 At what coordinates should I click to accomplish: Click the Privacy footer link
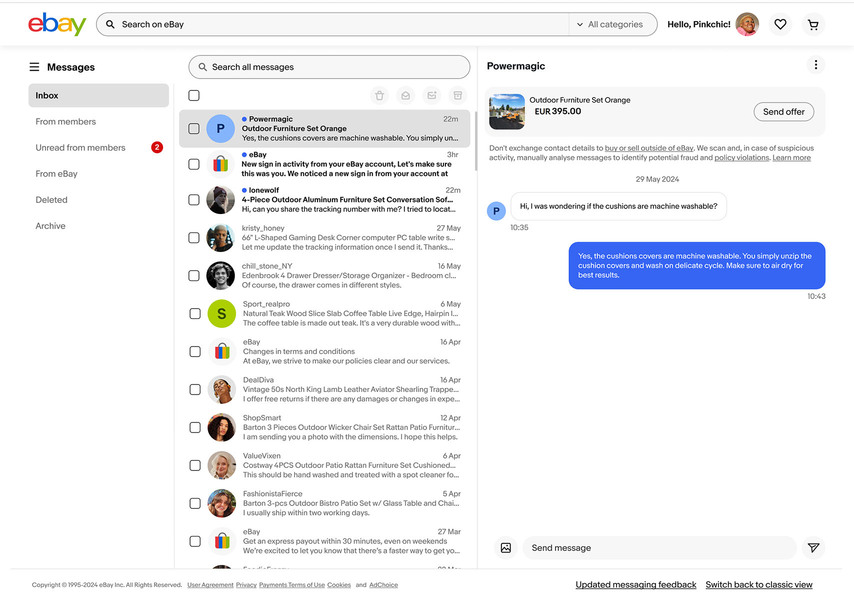pyautogui.click(x=246, y=585)
